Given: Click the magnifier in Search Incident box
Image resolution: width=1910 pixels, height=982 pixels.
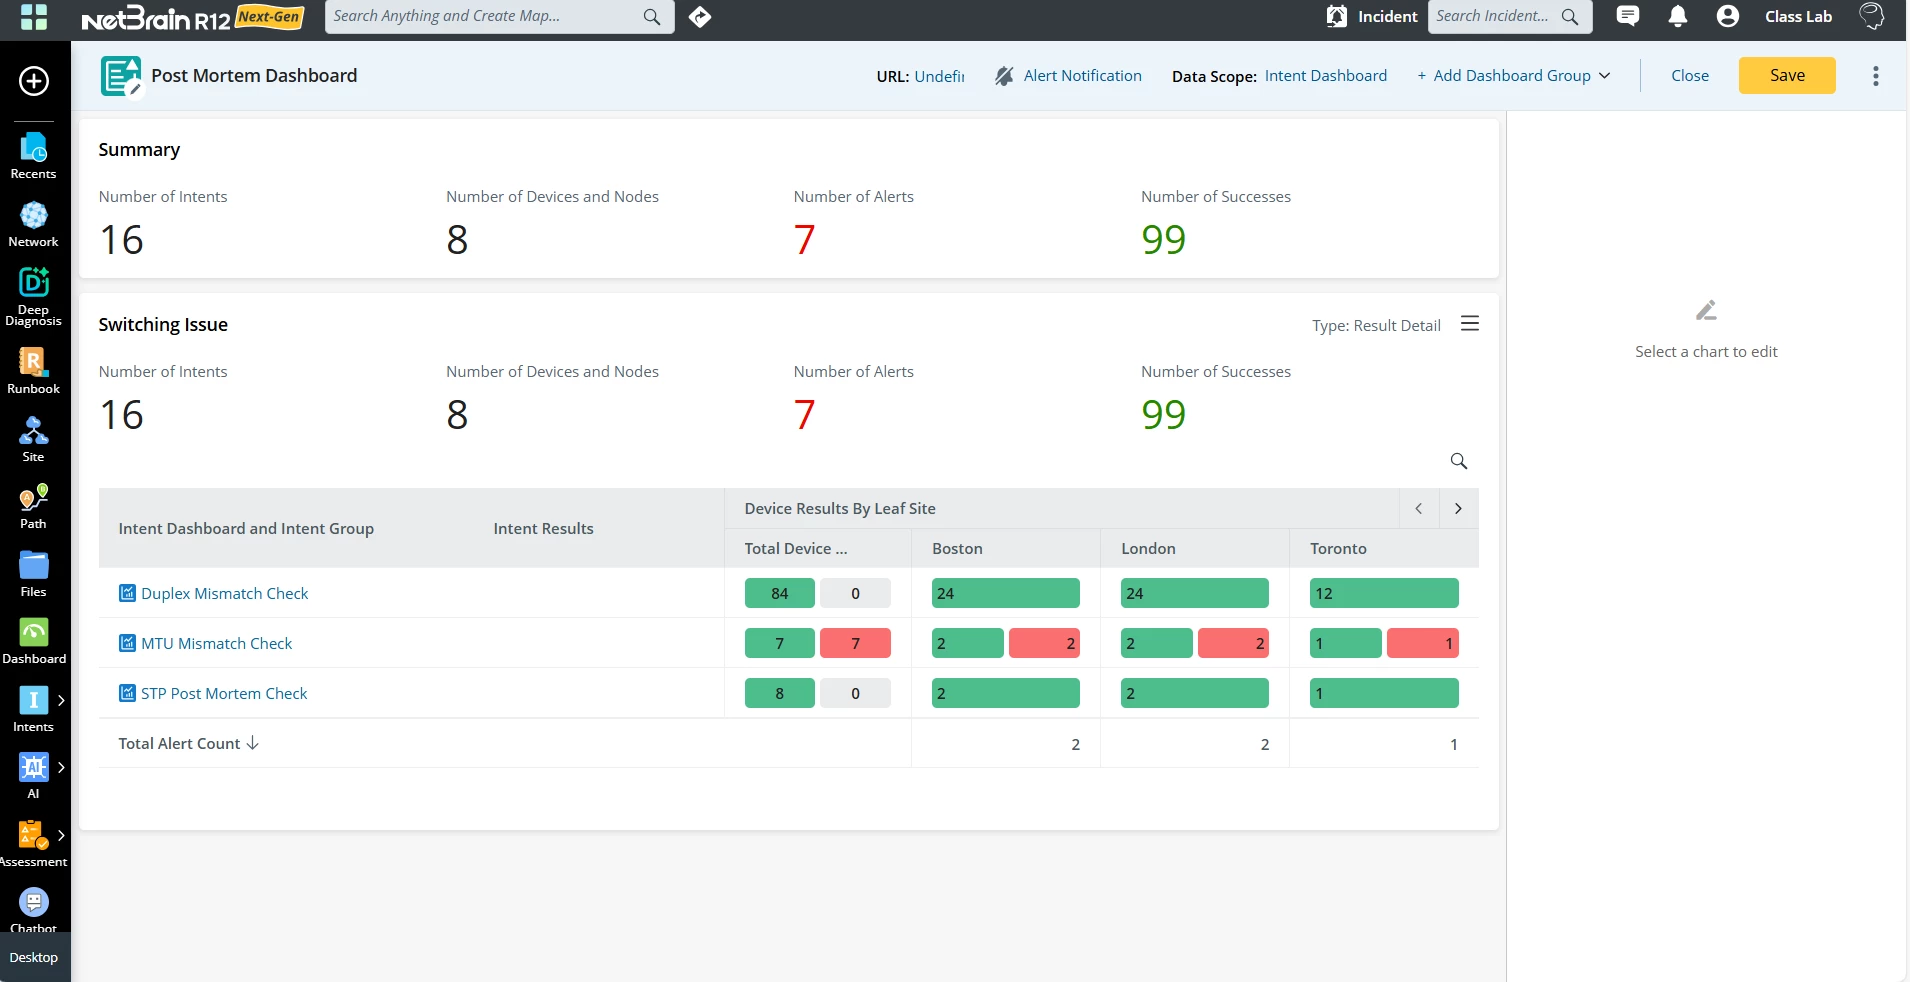Looking at the screenshot, I should point(1570,17).
